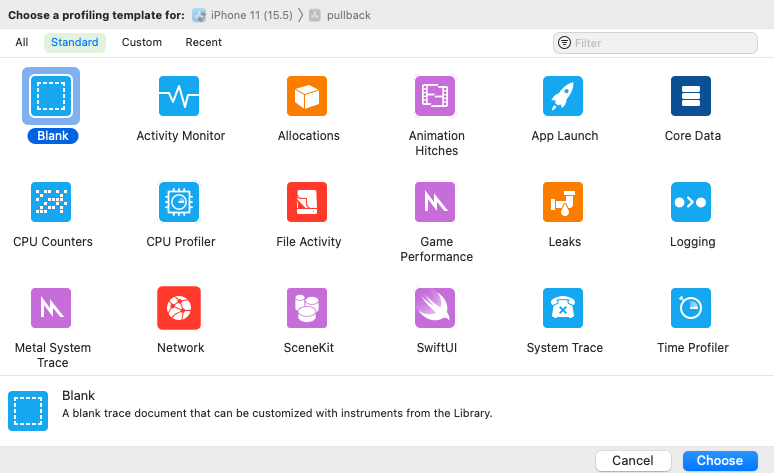774x473 pixels.
Task: Click the CPU Profiler label
Action: click(181, 242)
